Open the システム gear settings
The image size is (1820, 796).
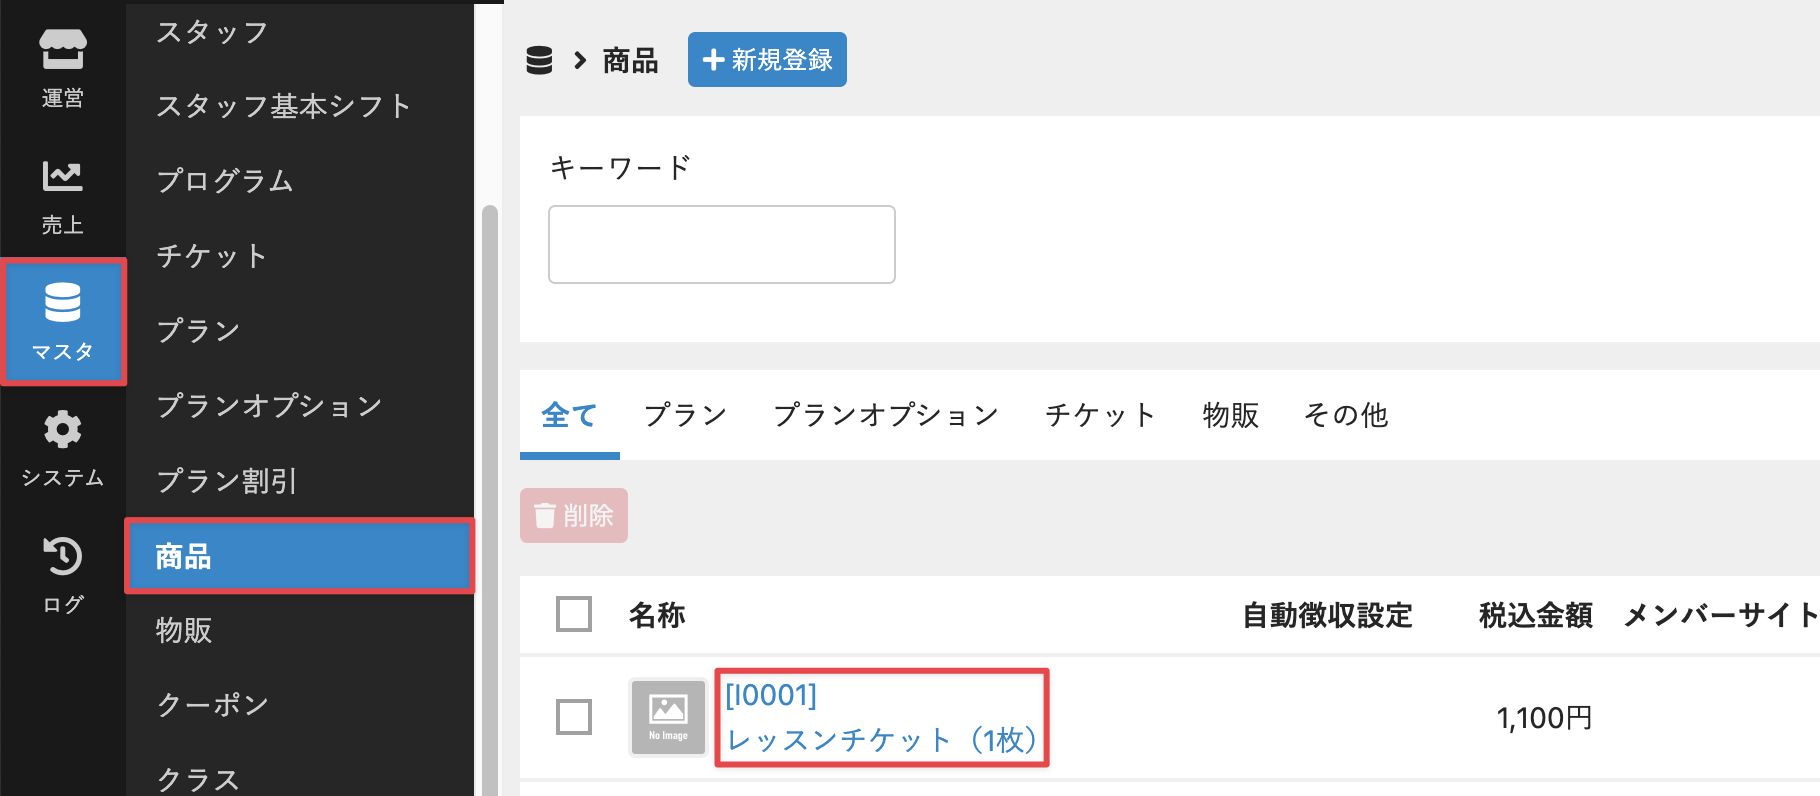[62, 447]
